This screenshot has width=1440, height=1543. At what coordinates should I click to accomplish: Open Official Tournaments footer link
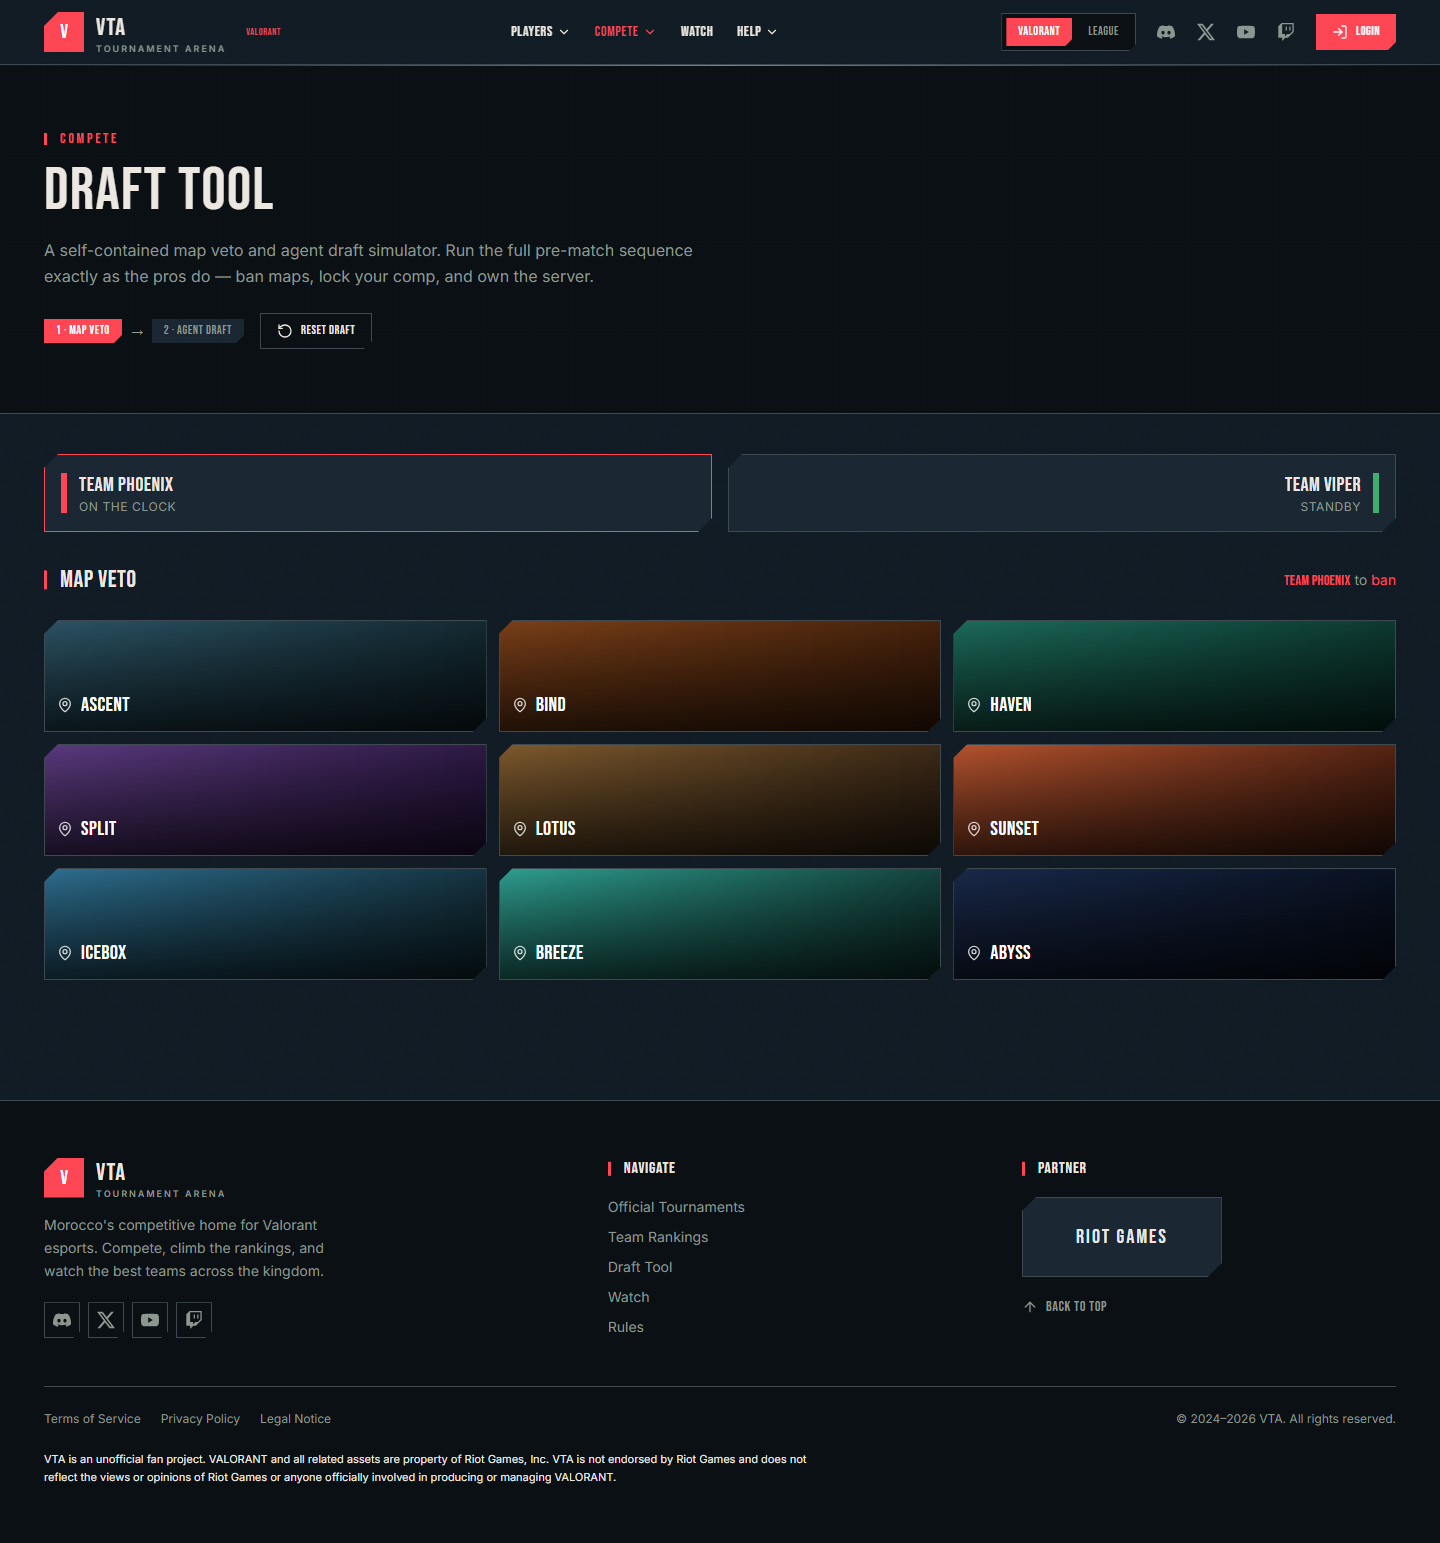(x=676, y=1207)
